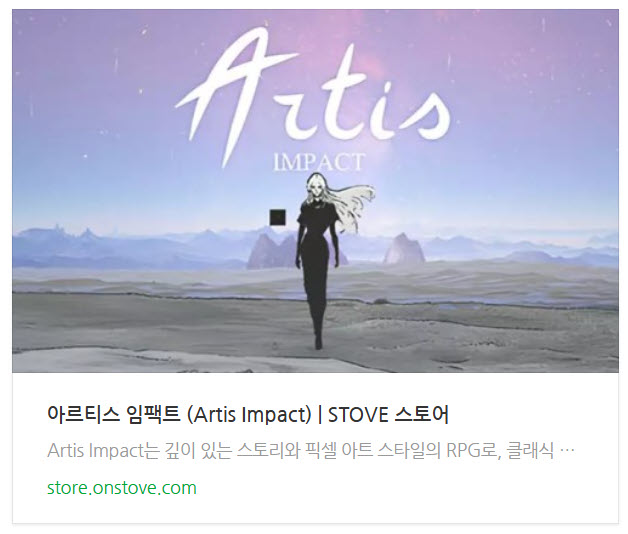628x534 pixels.
Task: Click the 'IMPACT' subtitle text in the banner
Action: tap(319, 163)
